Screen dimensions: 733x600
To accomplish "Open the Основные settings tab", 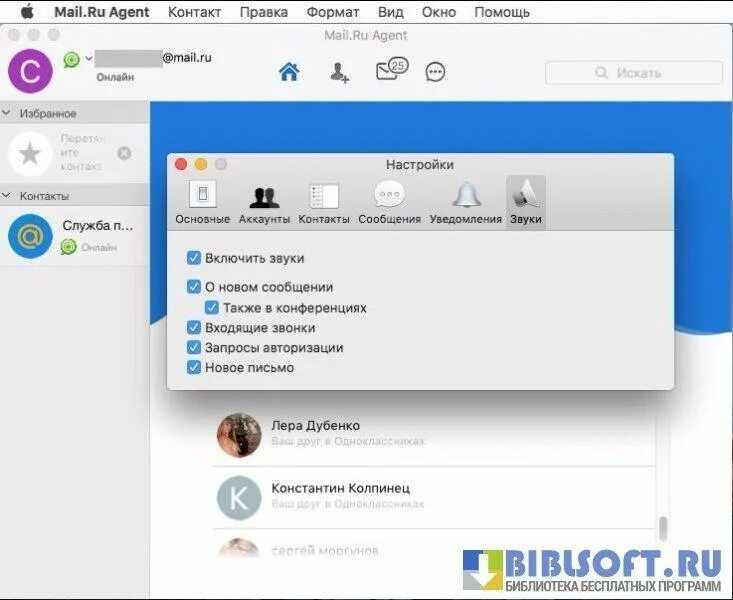I will pyautogui.click(x=202, y=202).
